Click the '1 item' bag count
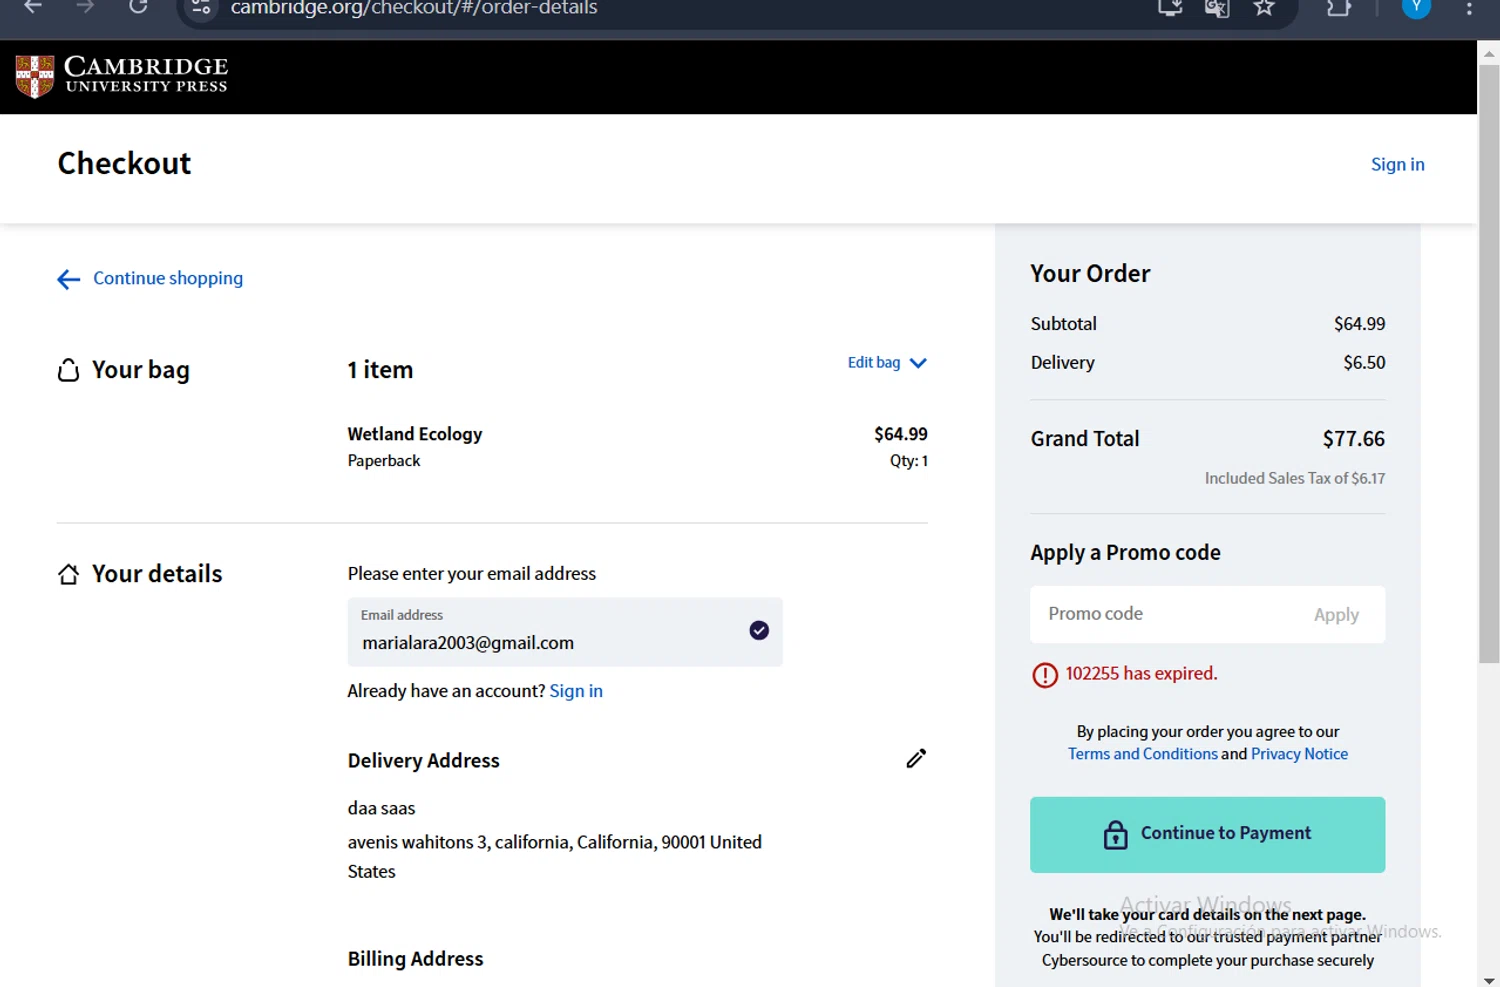 (380, 370)
